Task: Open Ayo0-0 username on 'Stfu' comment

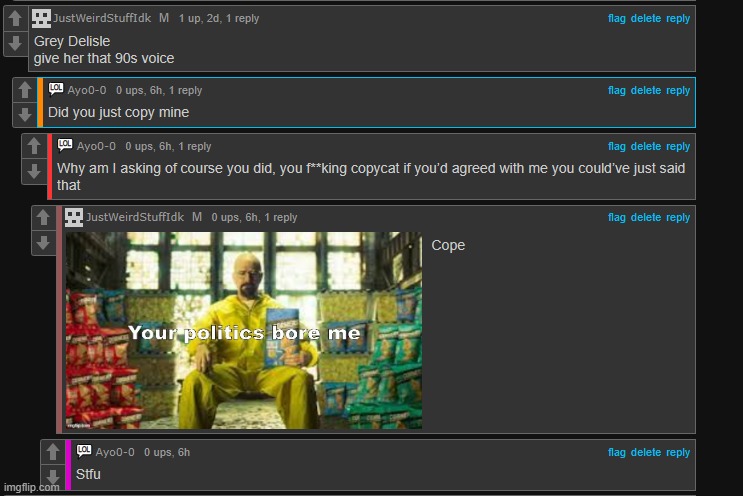Action: coord(115,452)
